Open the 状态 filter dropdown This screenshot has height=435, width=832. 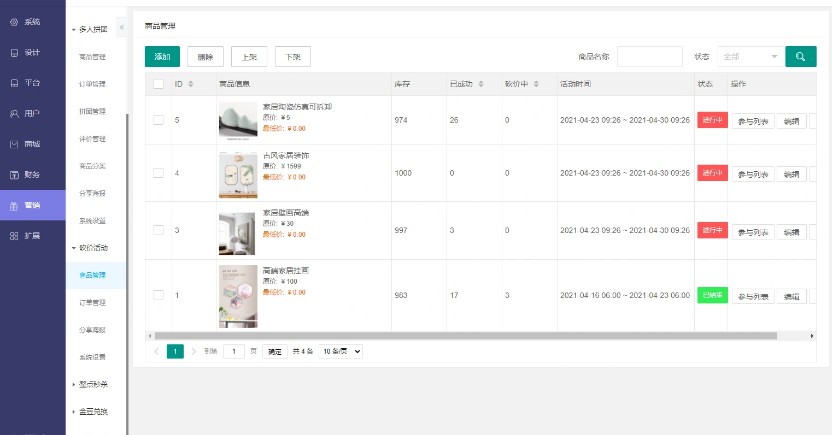coord(748,57)
